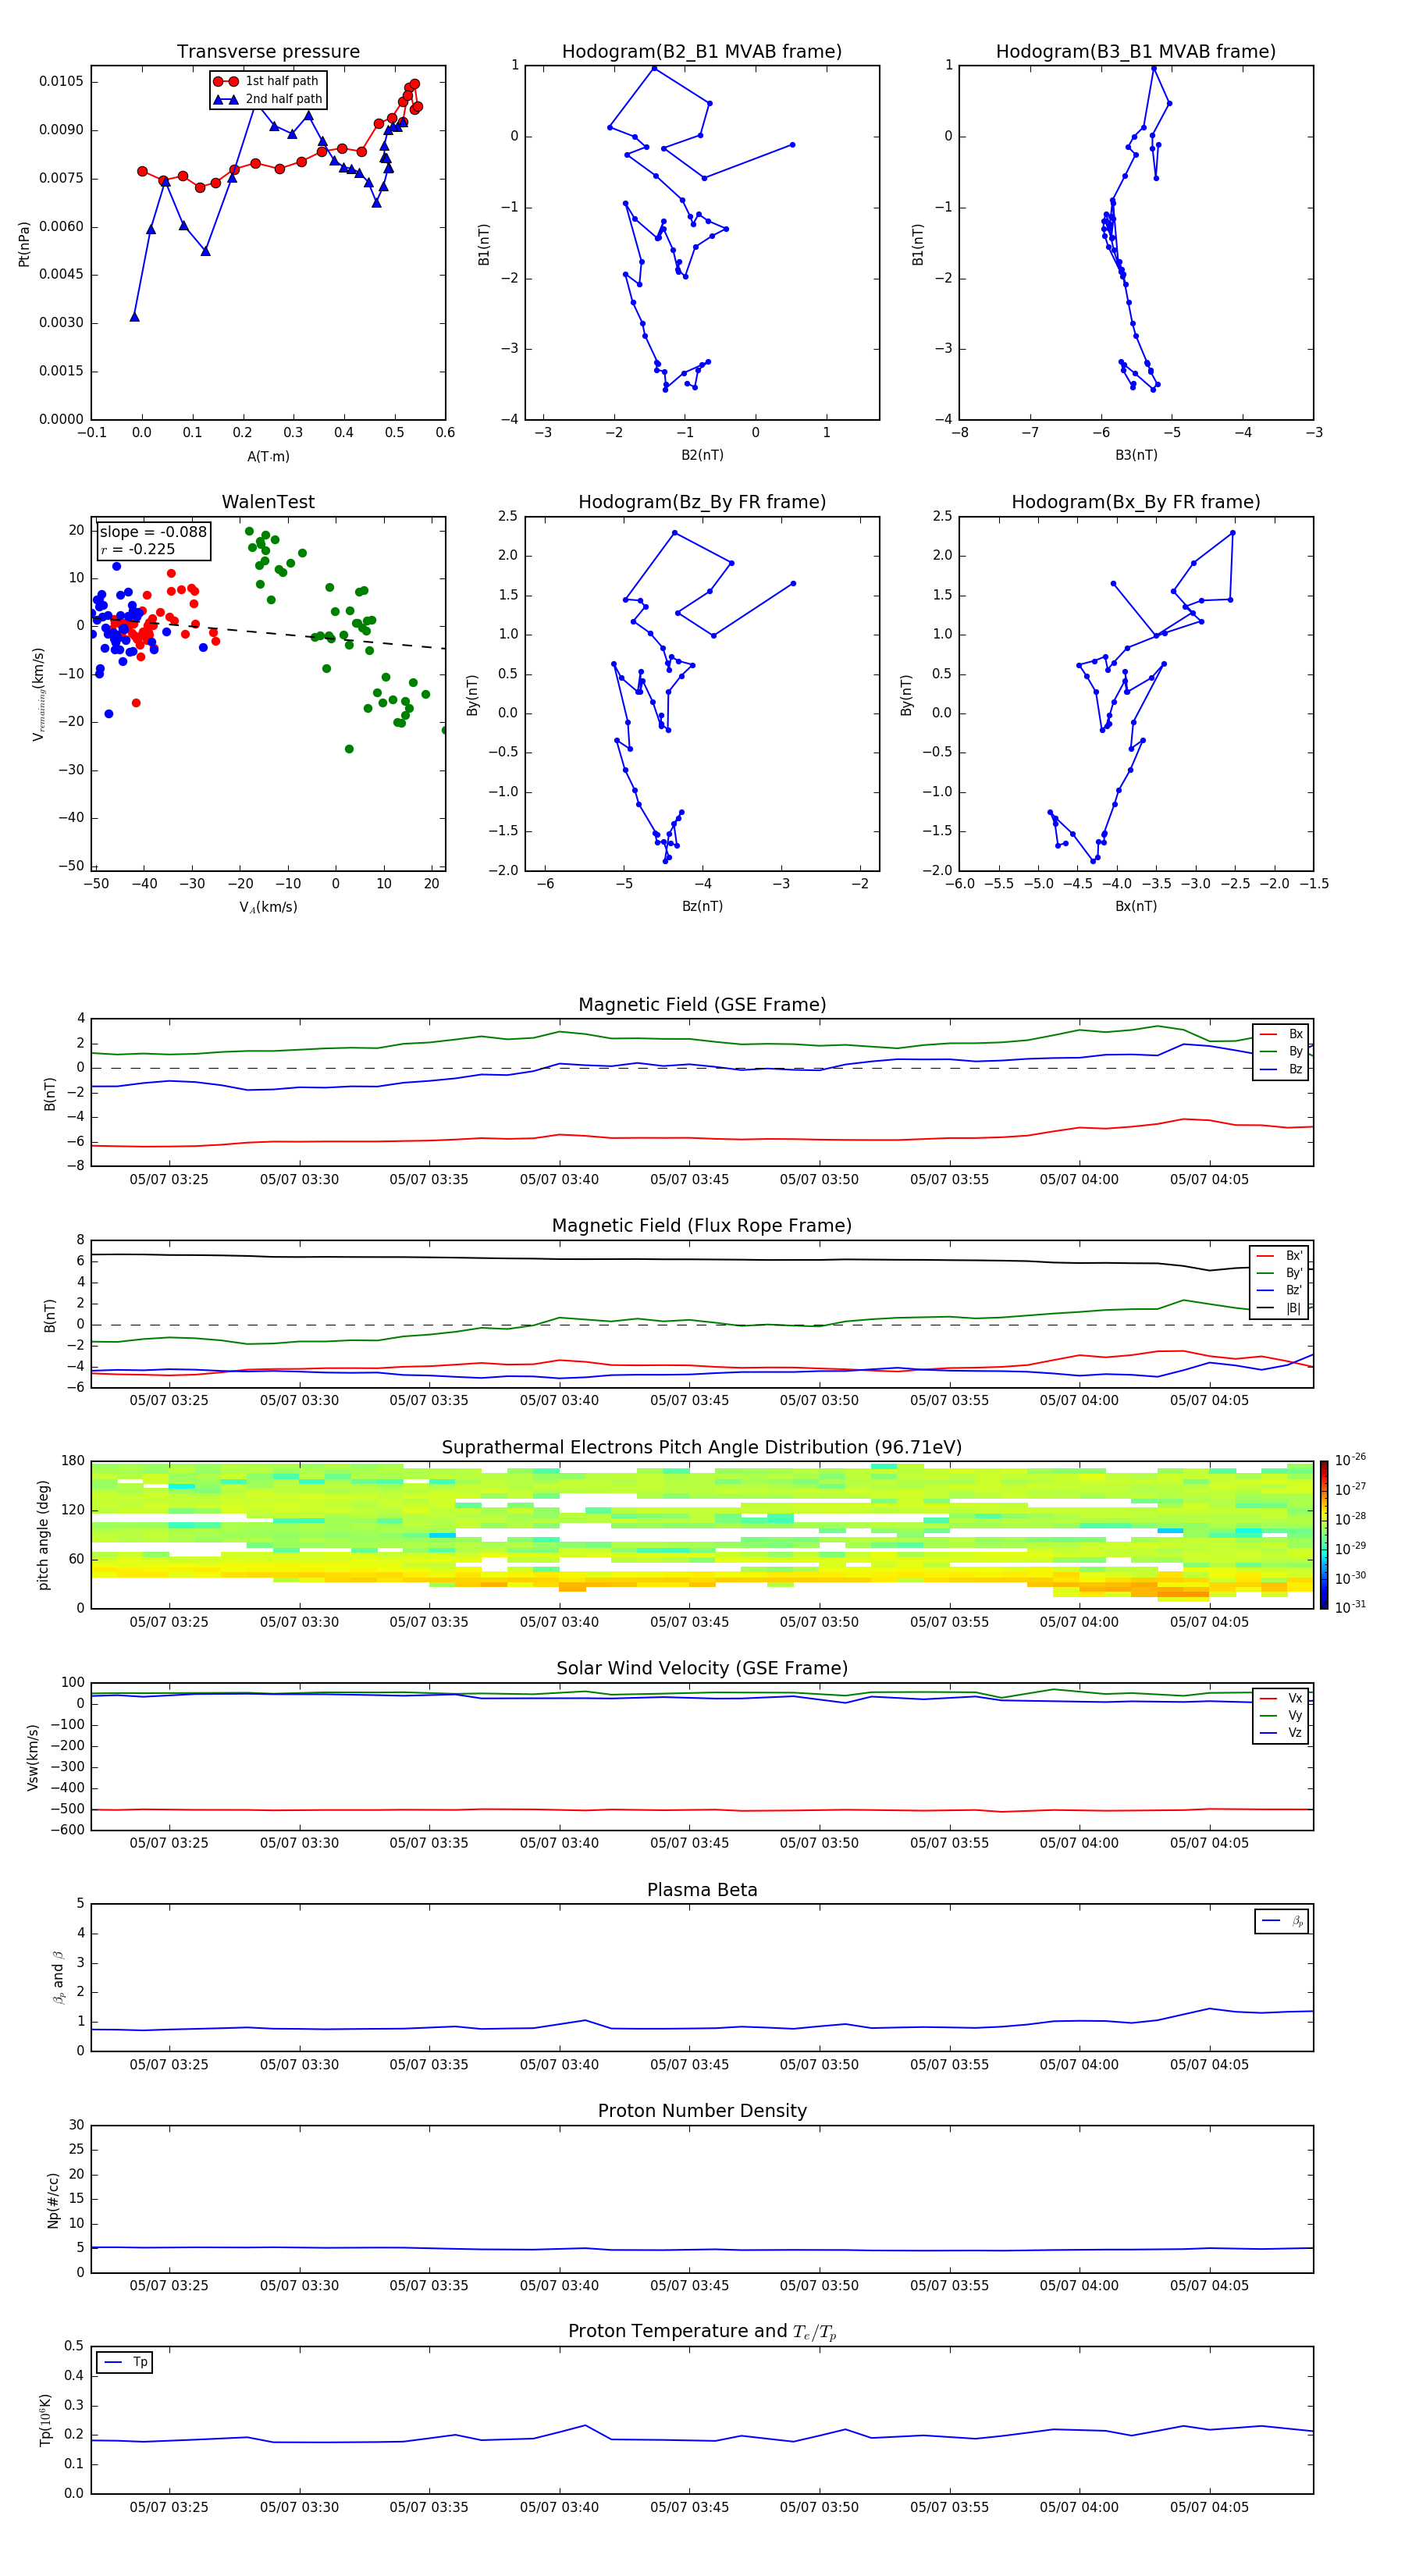
Task: Click the "Magnetic Field (GSE Frame)" title
Action: point(702,1005)
